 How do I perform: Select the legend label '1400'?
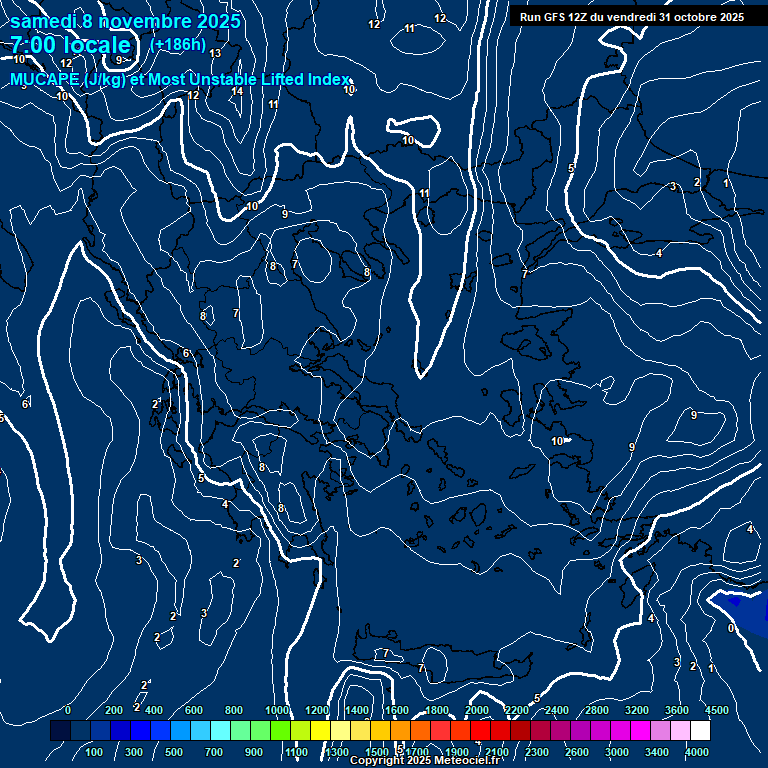point(357,710)
